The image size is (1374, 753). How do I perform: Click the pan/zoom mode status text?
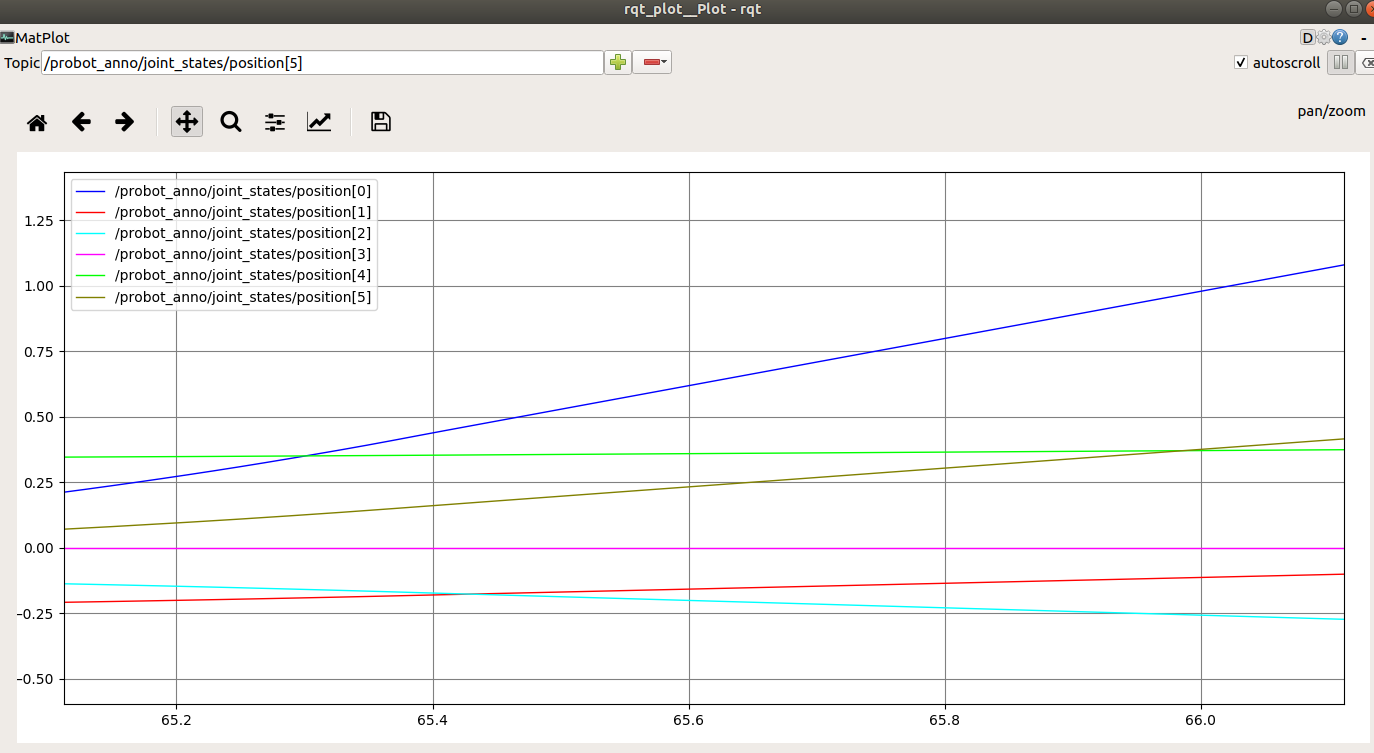1331,111
